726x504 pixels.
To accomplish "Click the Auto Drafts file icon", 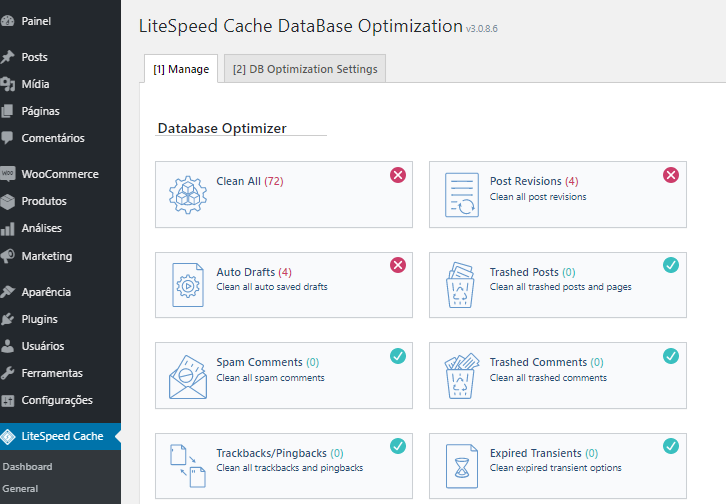I will 187,284.
